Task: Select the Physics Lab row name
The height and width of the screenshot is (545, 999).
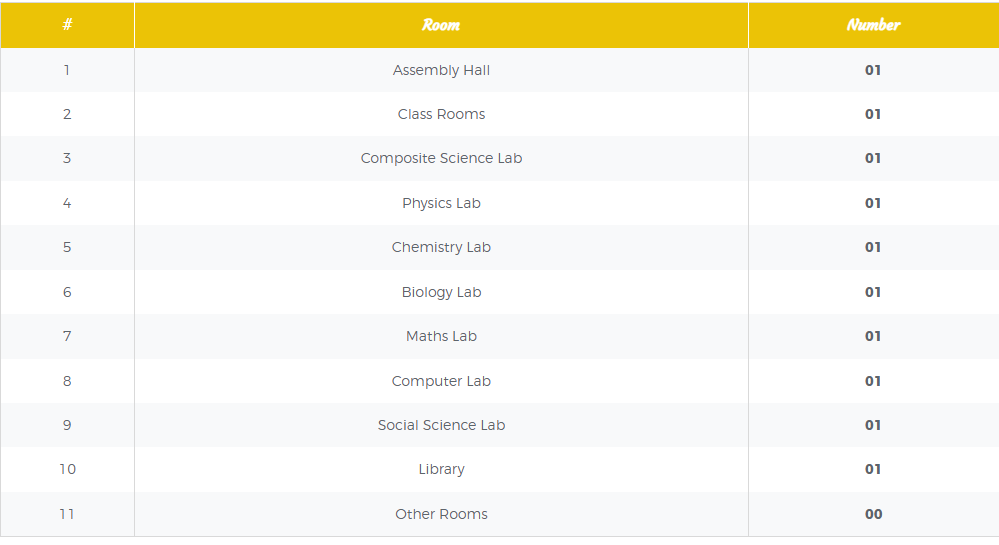Action: (x=441, y=203)
